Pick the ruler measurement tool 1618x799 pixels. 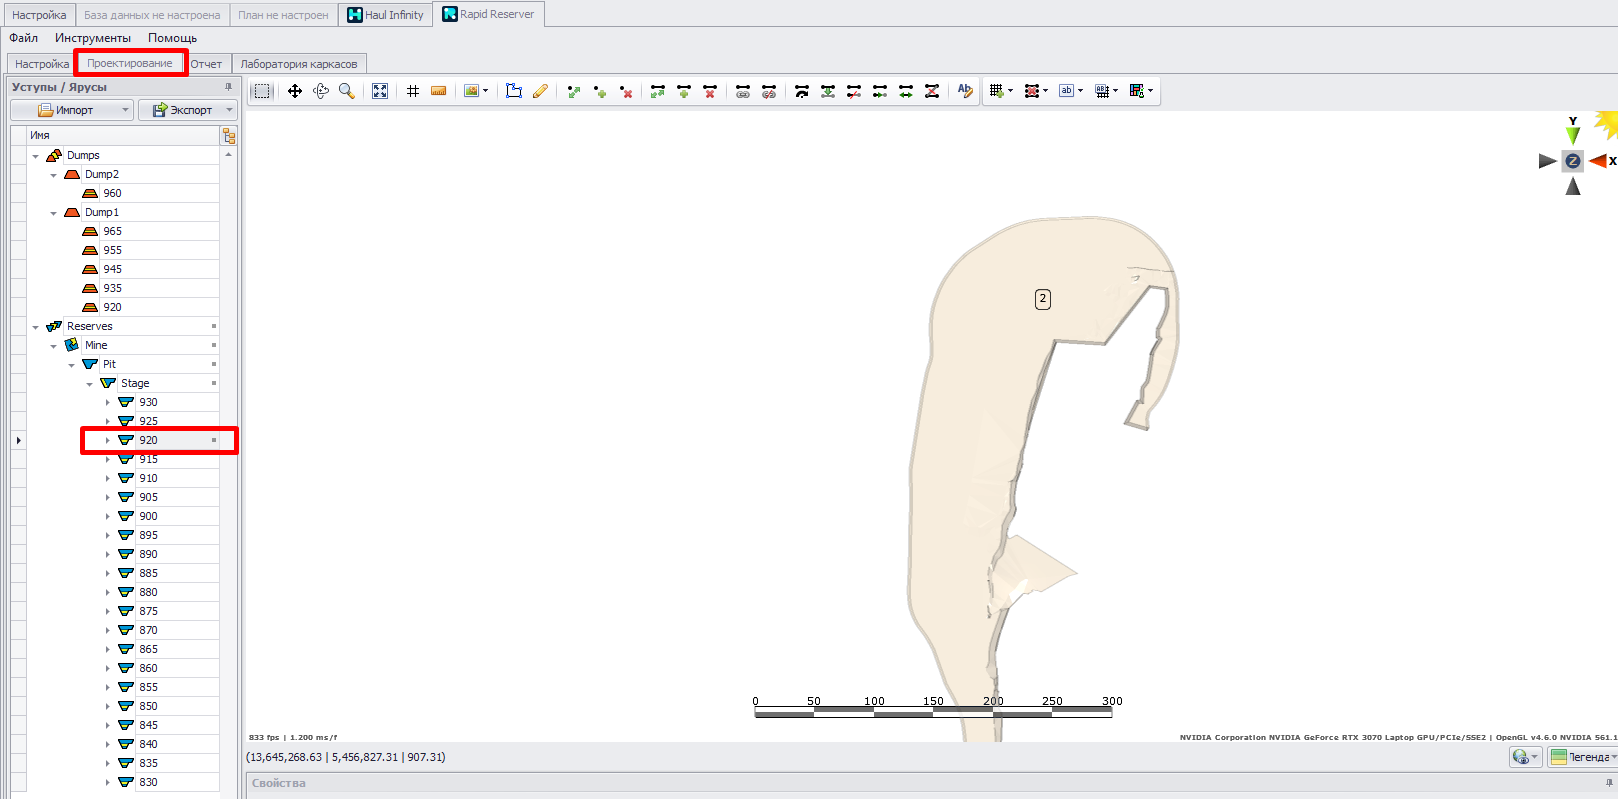click(438, 91)
